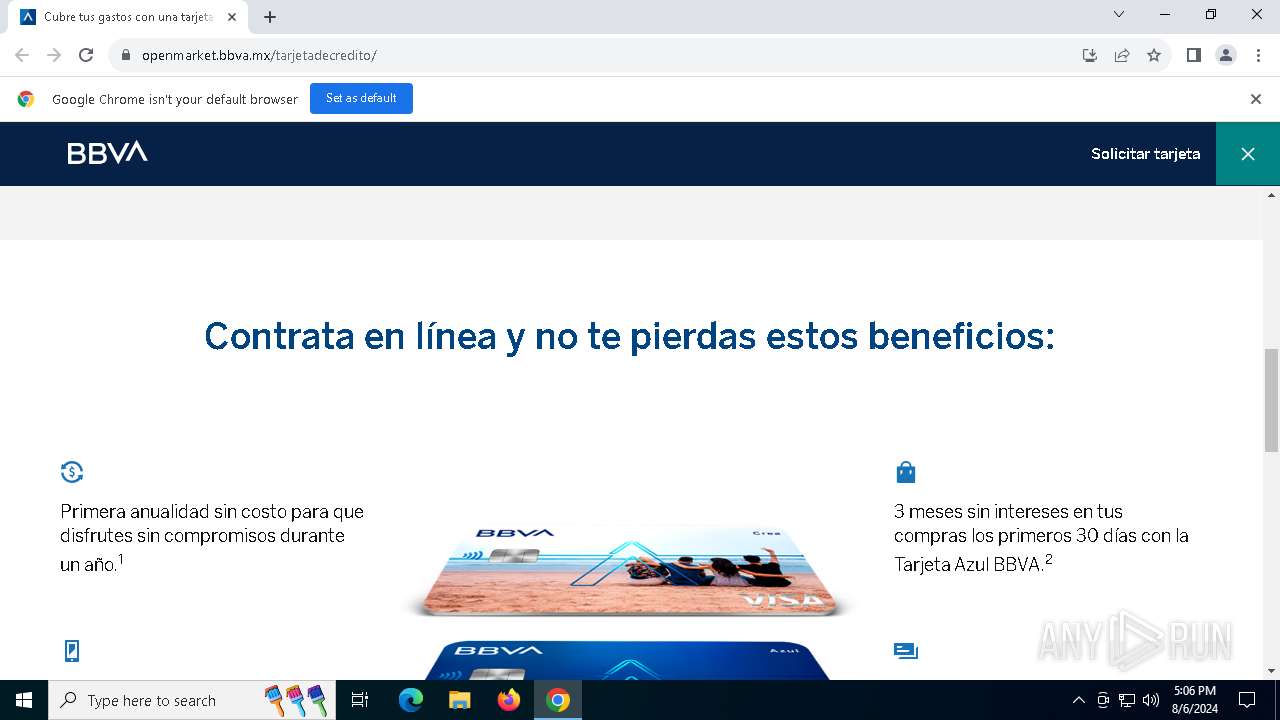Share this page icon
This screenshot has width=1280, height=720.
(x=1122, y=55)
